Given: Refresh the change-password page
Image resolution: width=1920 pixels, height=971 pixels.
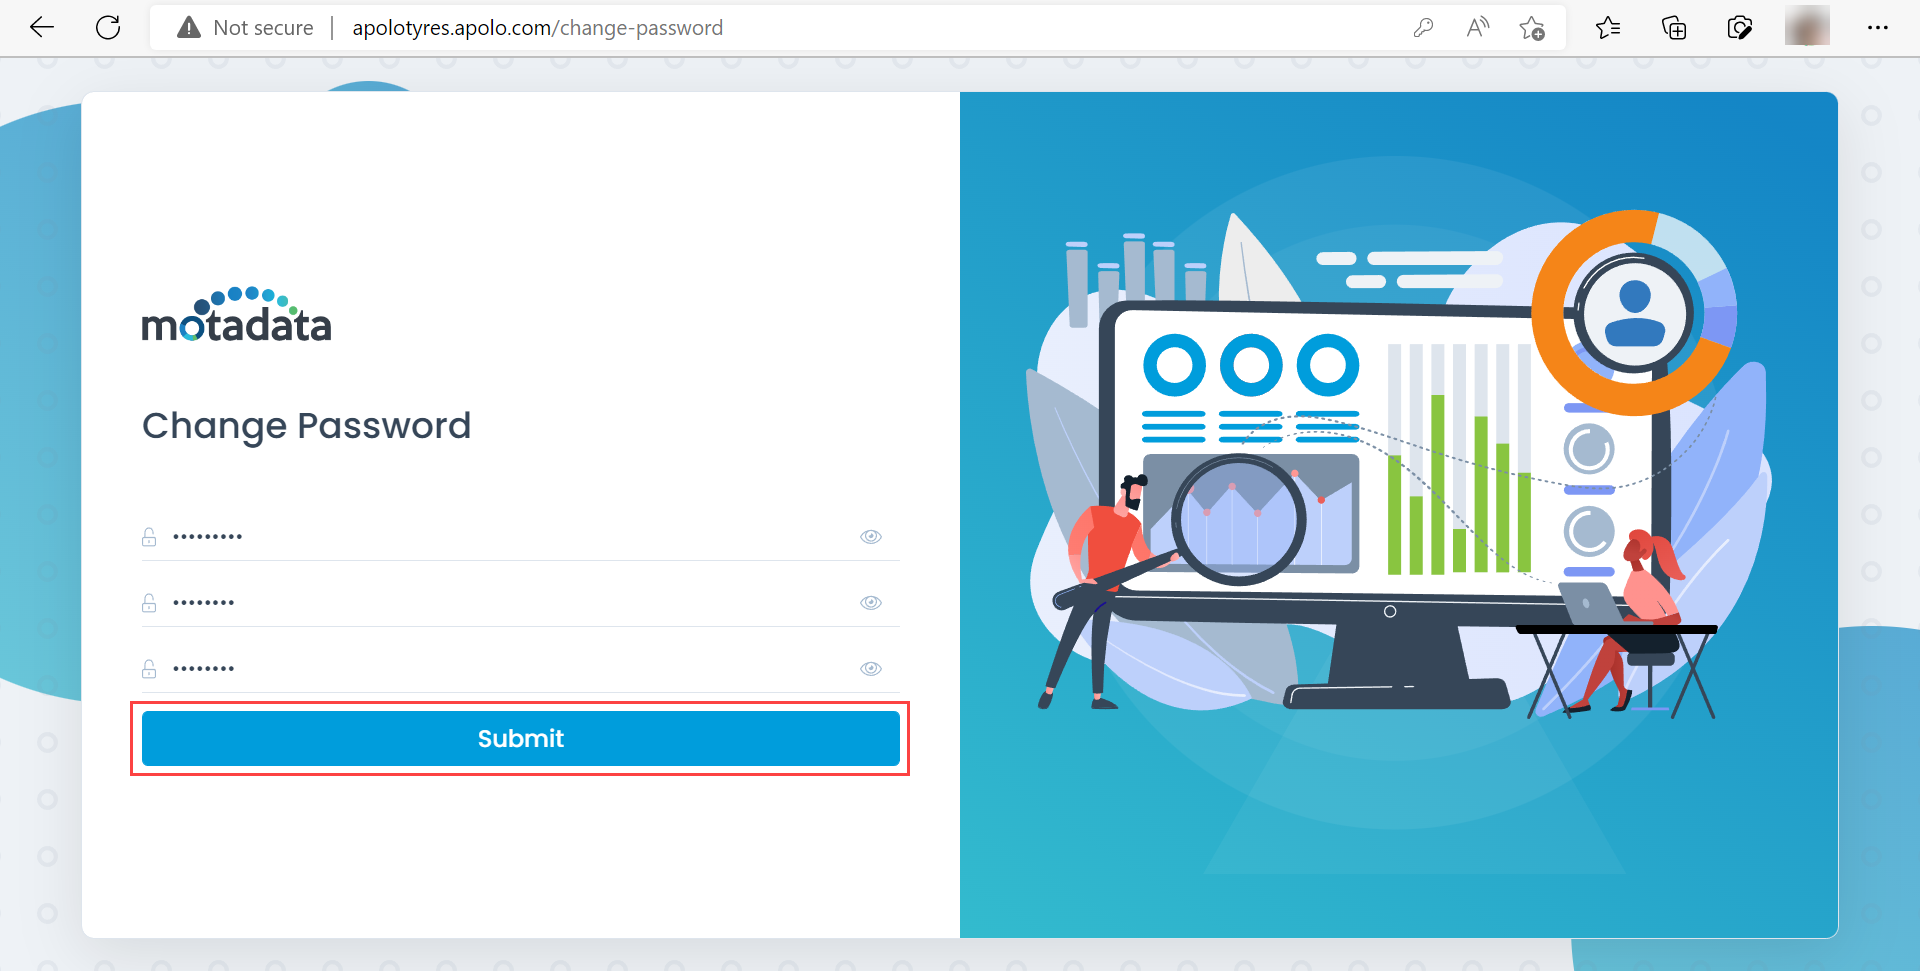Looking at the screenshot, I should click(108, 28).
